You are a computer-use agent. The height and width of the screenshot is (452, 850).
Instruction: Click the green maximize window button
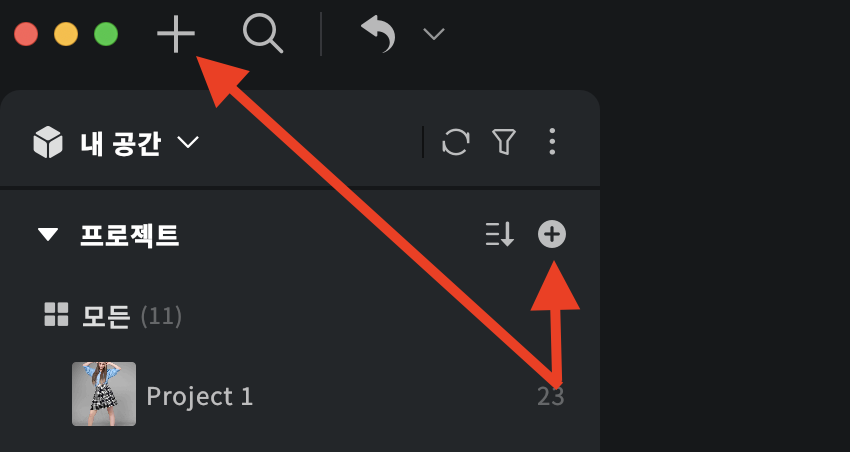click(106, 34)
